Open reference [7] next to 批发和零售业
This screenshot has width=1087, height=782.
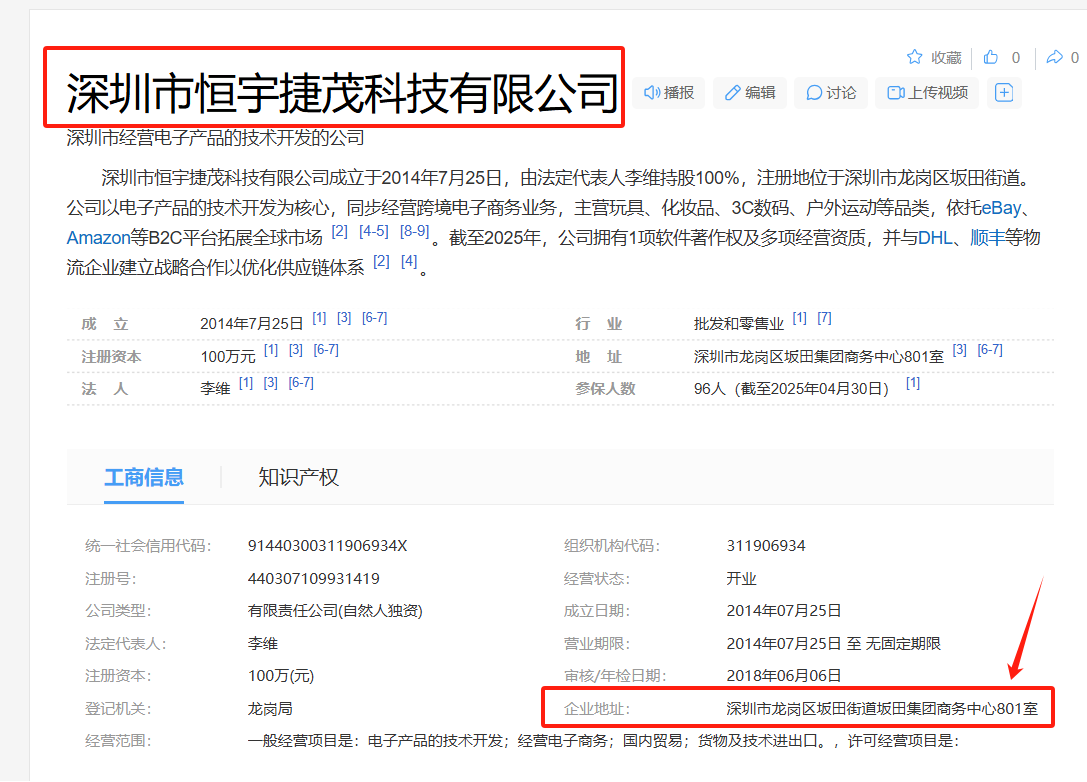click(x=824, y=318)
